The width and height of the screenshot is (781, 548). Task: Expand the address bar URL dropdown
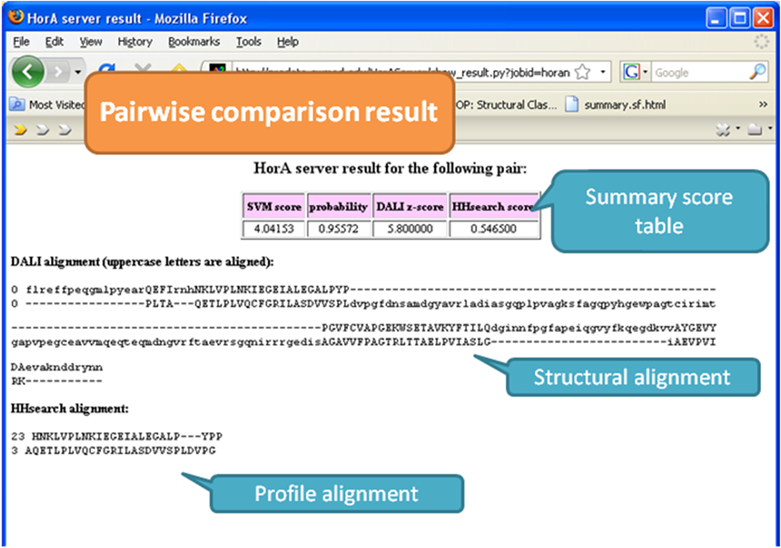pos(603,72)
